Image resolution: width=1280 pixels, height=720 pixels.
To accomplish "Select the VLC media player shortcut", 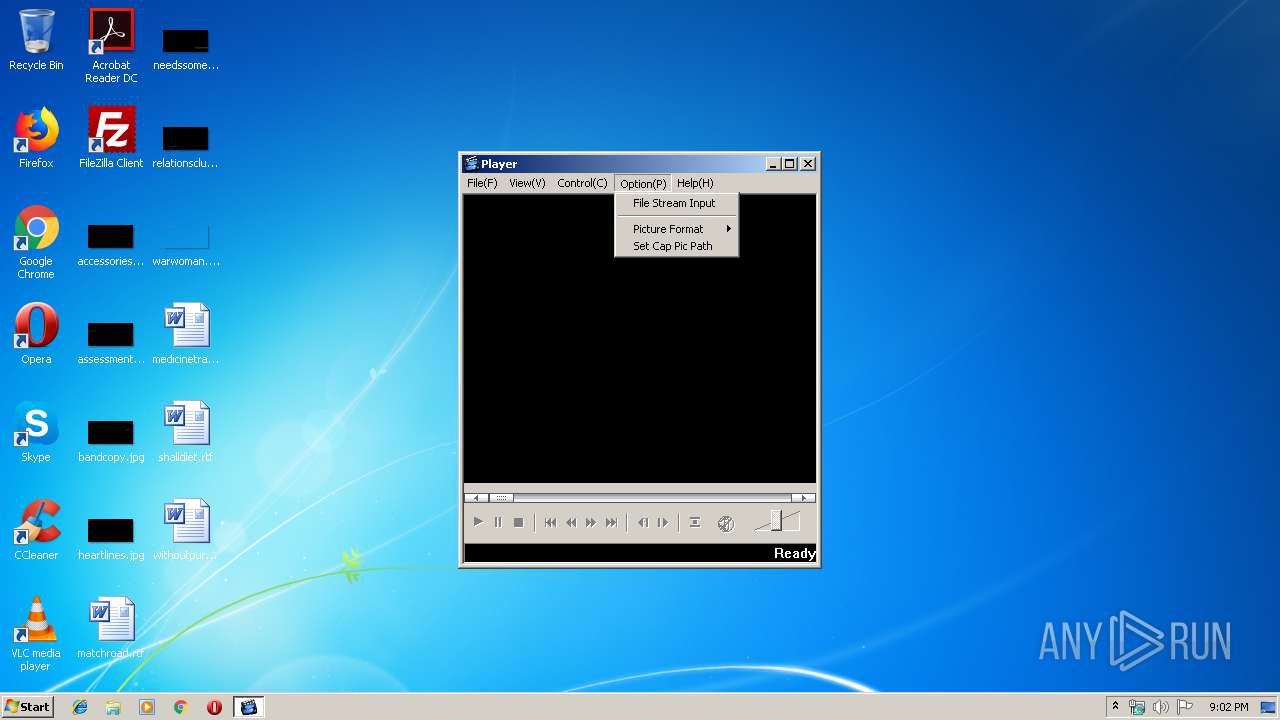I will coord(36,634).
